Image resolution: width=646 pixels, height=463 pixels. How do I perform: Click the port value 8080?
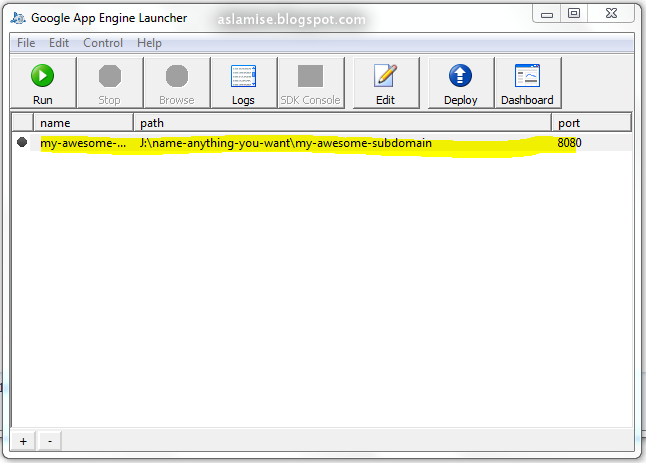(x=569, y=143)
